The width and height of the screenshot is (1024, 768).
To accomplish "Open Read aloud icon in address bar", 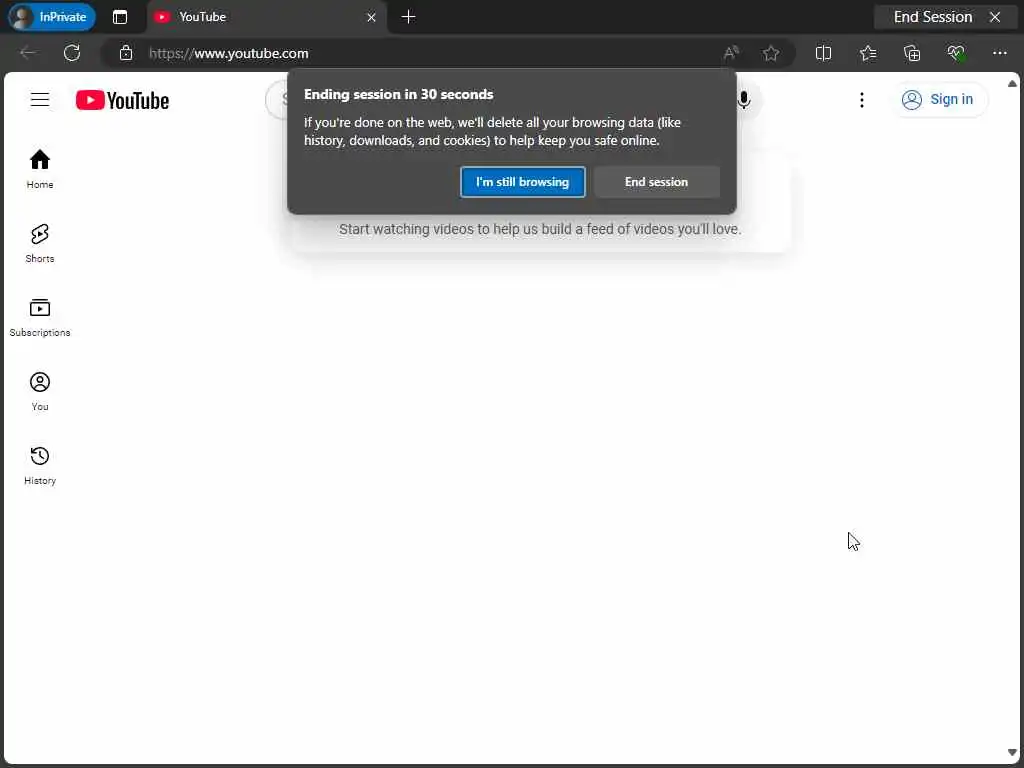I will 731,53.
